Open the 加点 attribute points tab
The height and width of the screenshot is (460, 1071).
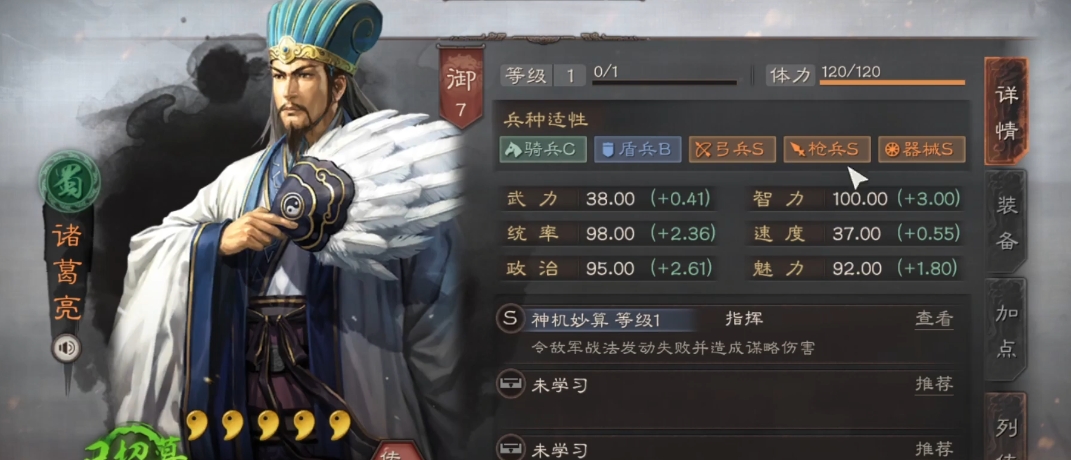pos(1006,333)
